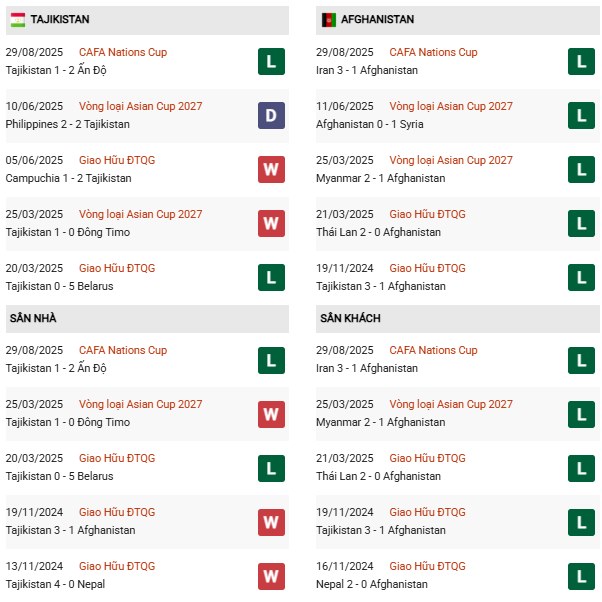Open Vòng loại Asian Cup 2027 link dated 11/06/2025
The height and width of the screenshot is (602, 602).
(451, 106)
